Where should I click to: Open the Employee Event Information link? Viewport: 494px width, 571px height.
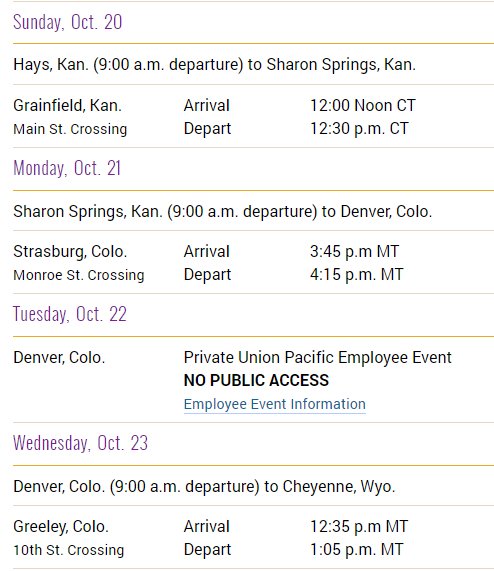(x=274, y=405)
